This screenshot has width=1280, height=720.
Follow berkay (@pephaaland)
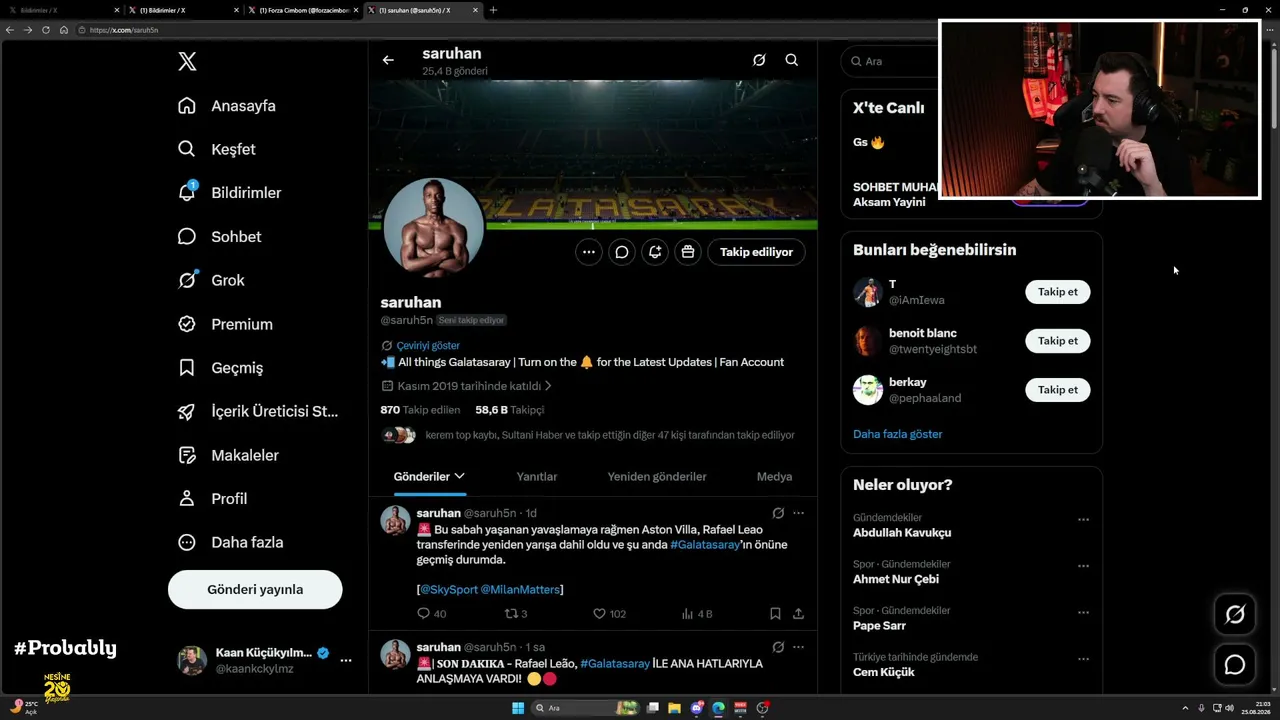pyautogui.click(x=1057, y=390)
